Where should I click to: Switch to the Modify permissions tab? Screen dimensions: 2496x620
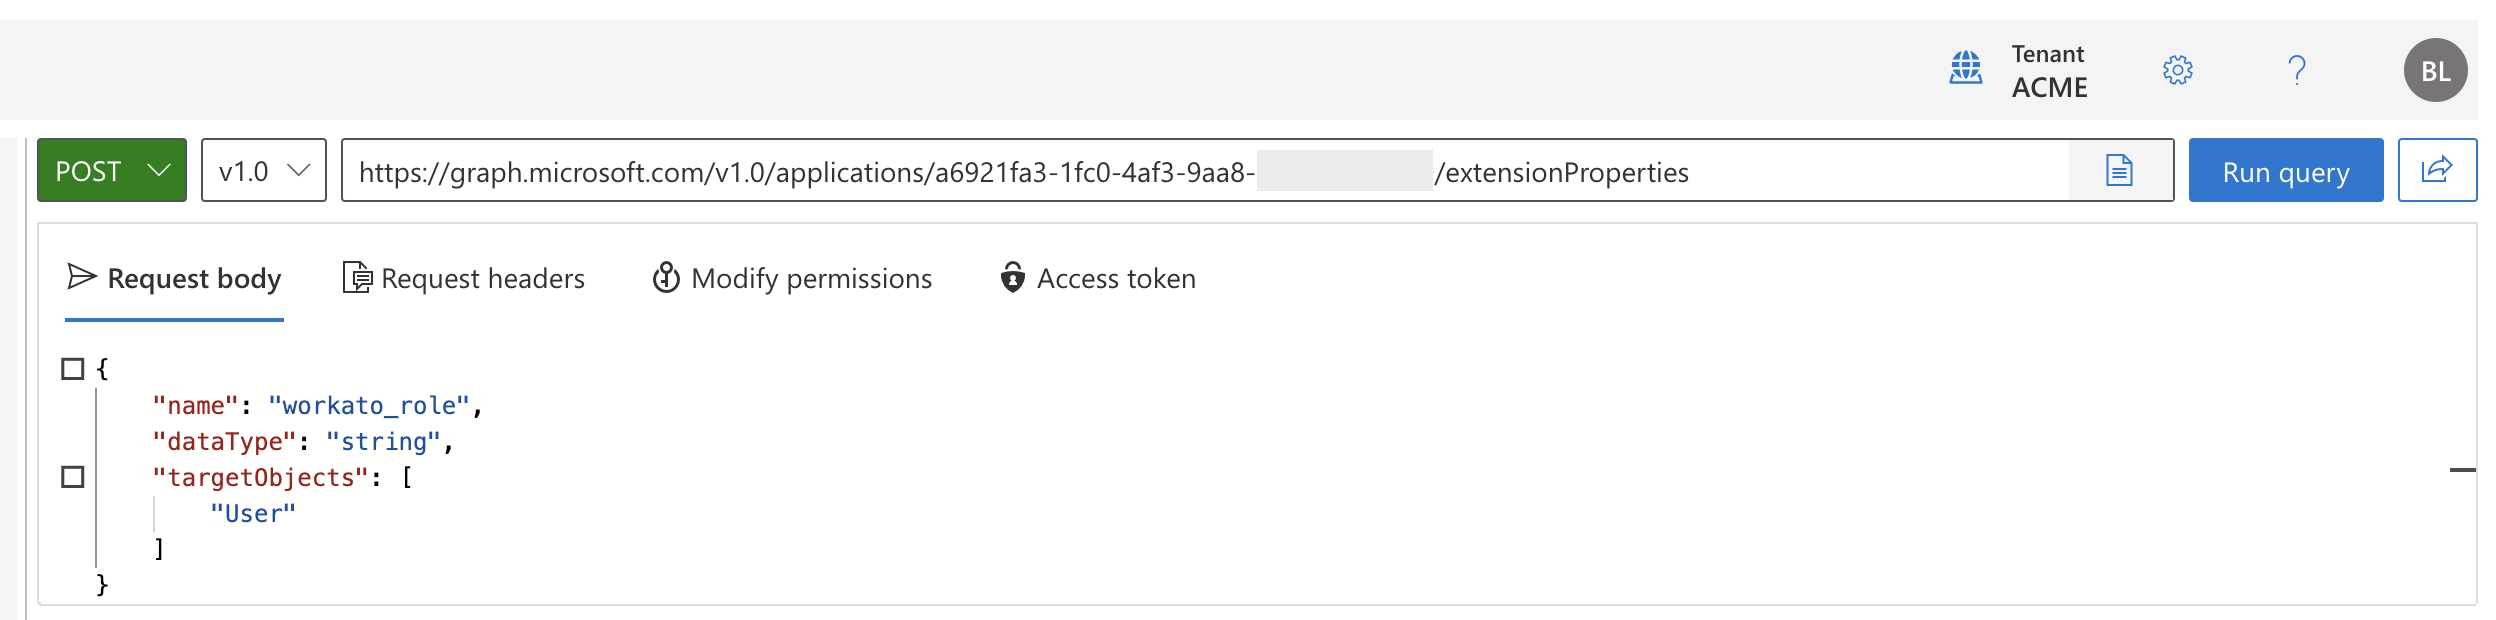point(811,278)
